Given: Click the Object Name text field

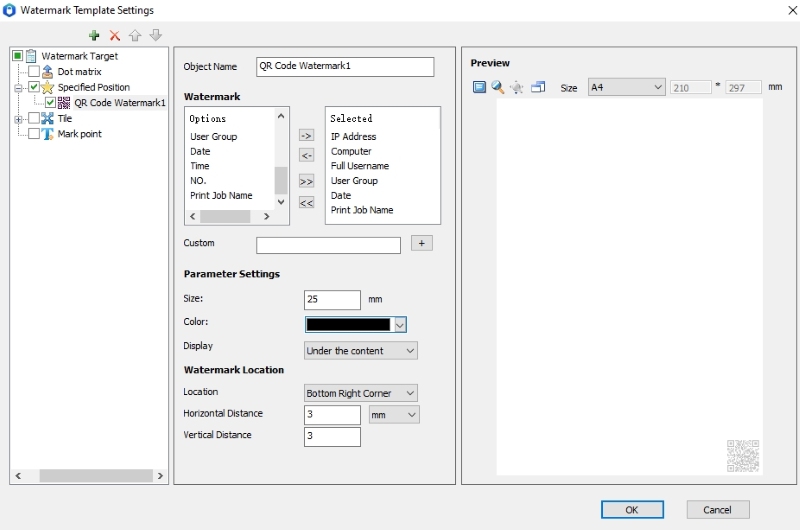Looking at the screenshot, I should pos(345,67).
